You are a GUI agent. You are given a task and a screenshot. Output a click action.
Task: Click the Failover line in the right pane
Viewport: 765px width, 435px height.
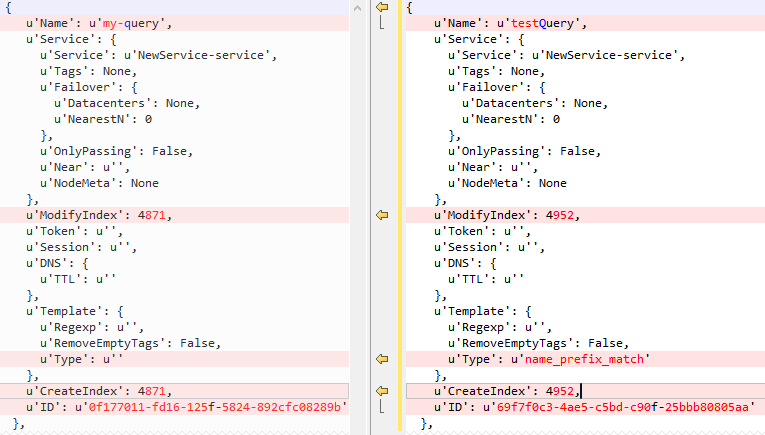point(497,87)
